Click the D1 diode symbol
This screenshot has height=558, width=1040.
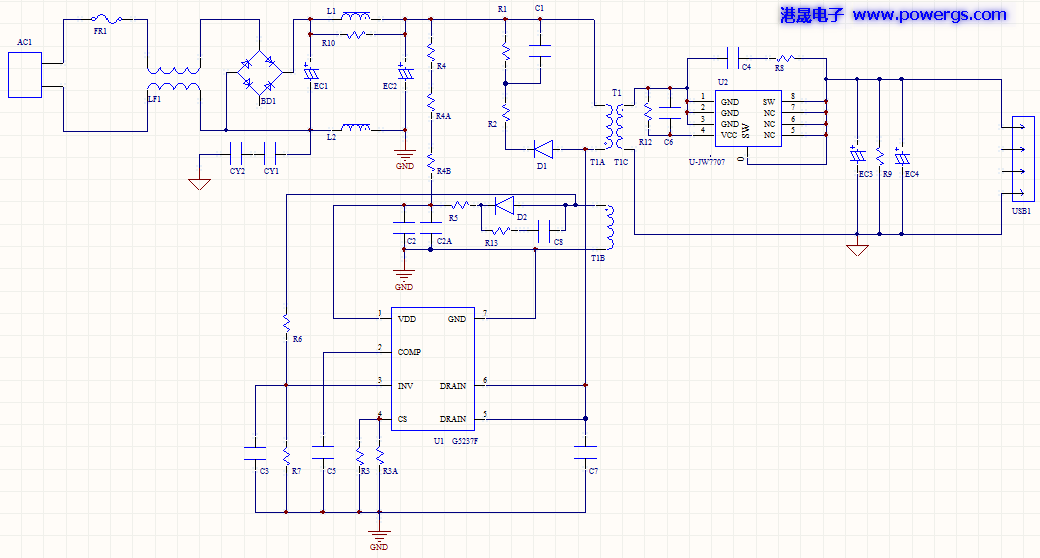[544, 148]
